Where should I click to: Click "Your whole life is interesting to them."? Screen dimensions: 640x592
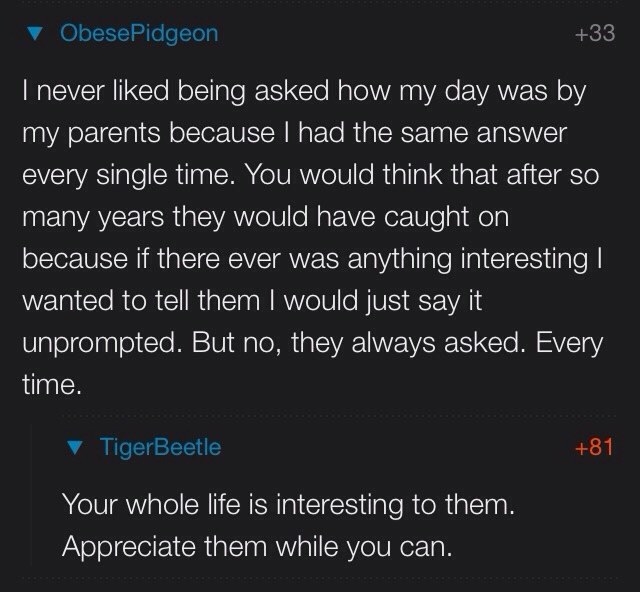[x=288, y=505]
